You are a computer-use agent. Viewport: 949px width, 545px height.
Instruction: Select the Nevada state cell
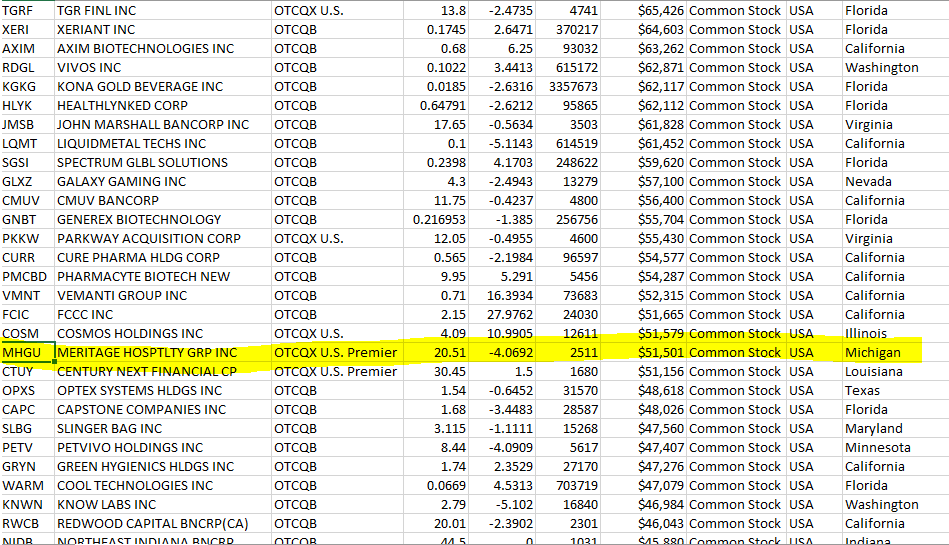tap(895, 182)
